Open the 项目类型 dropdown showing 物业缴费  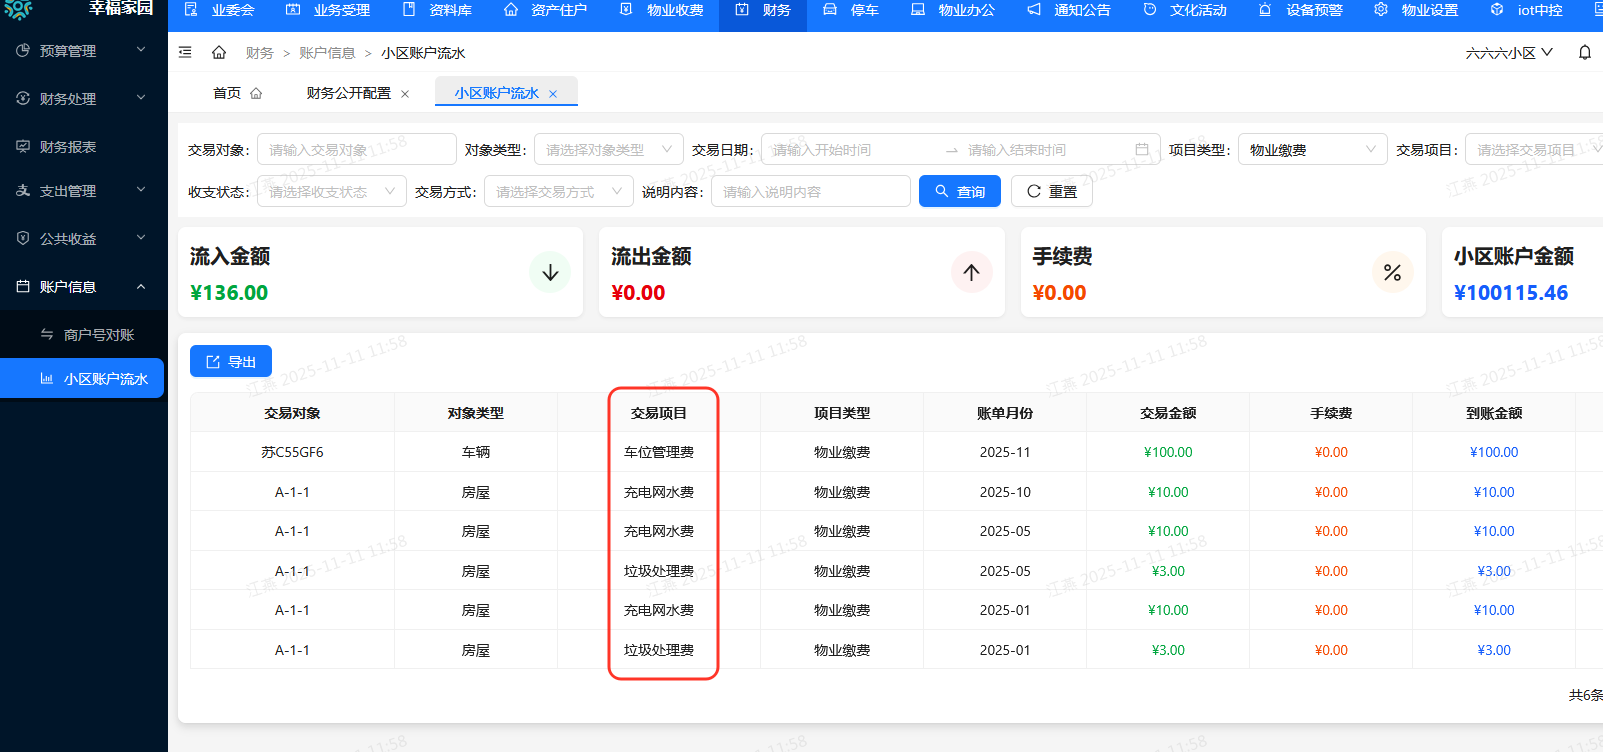pos(1312,150)
